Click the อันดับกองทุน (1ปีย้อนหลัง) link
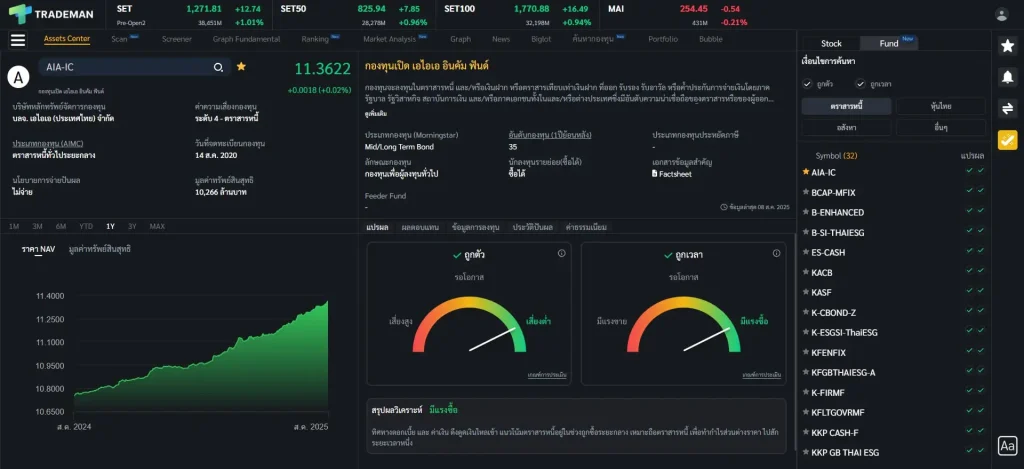Image resolution: width=1024 pixels, height=469 pixels. (550, 135)
